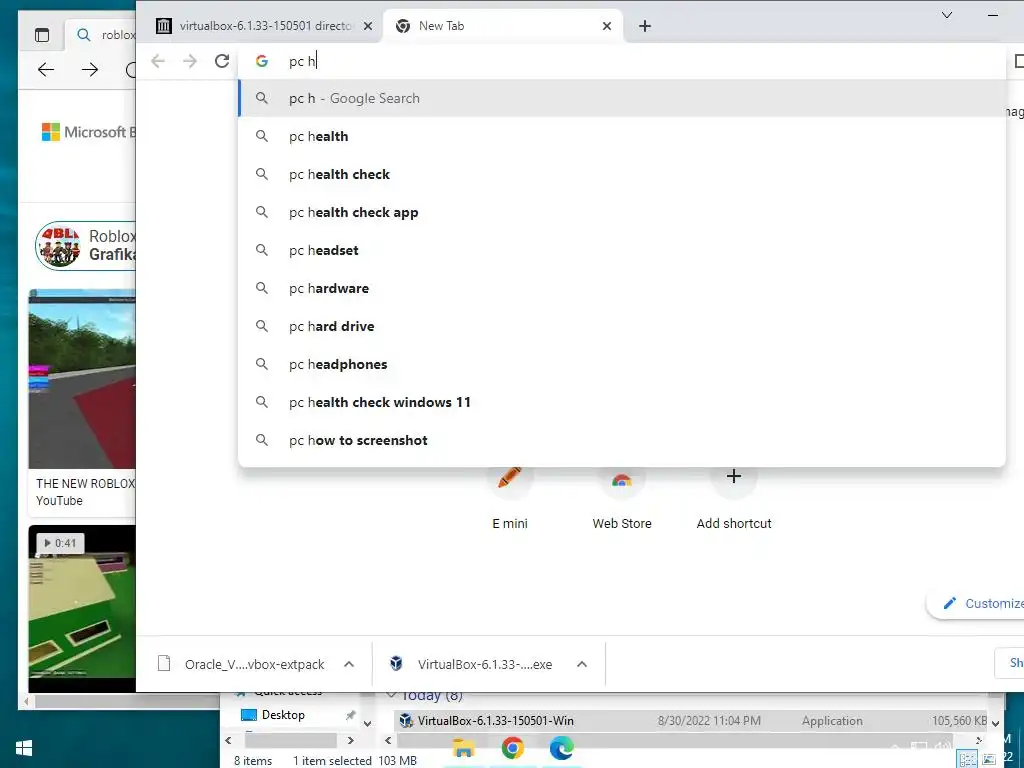This screenshot has width=1024, height=768.
Task: Switch to virtualbox-6.1.33-150501 directory tab
Action: tap(261, 26)
